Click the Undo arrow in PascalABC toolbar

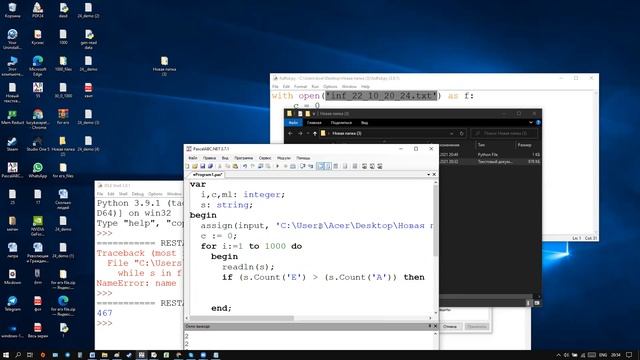245,166
